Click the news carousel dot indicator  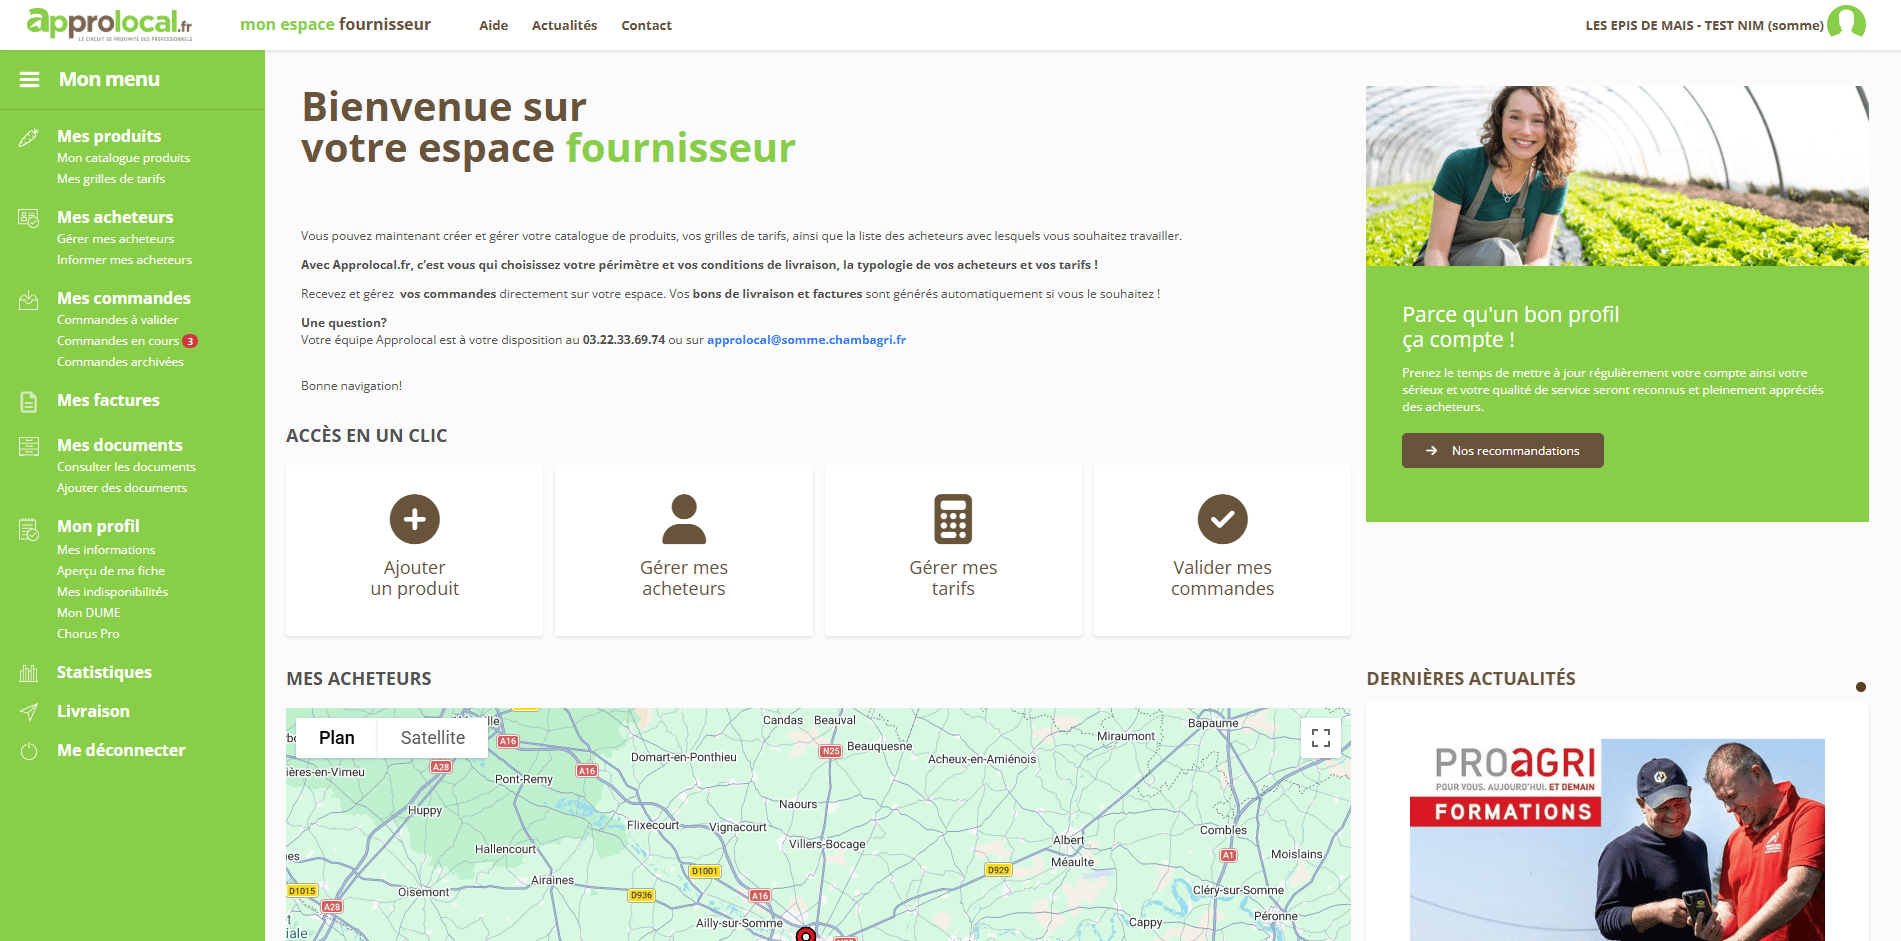[1860, 687]
